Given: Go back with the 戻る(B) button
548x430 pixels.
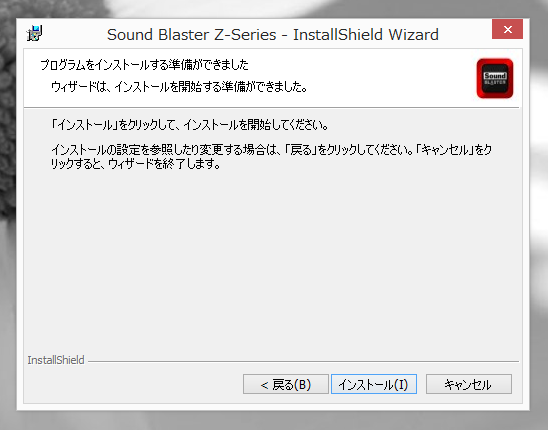Looking at the screenshot, I should click(286, 384).
